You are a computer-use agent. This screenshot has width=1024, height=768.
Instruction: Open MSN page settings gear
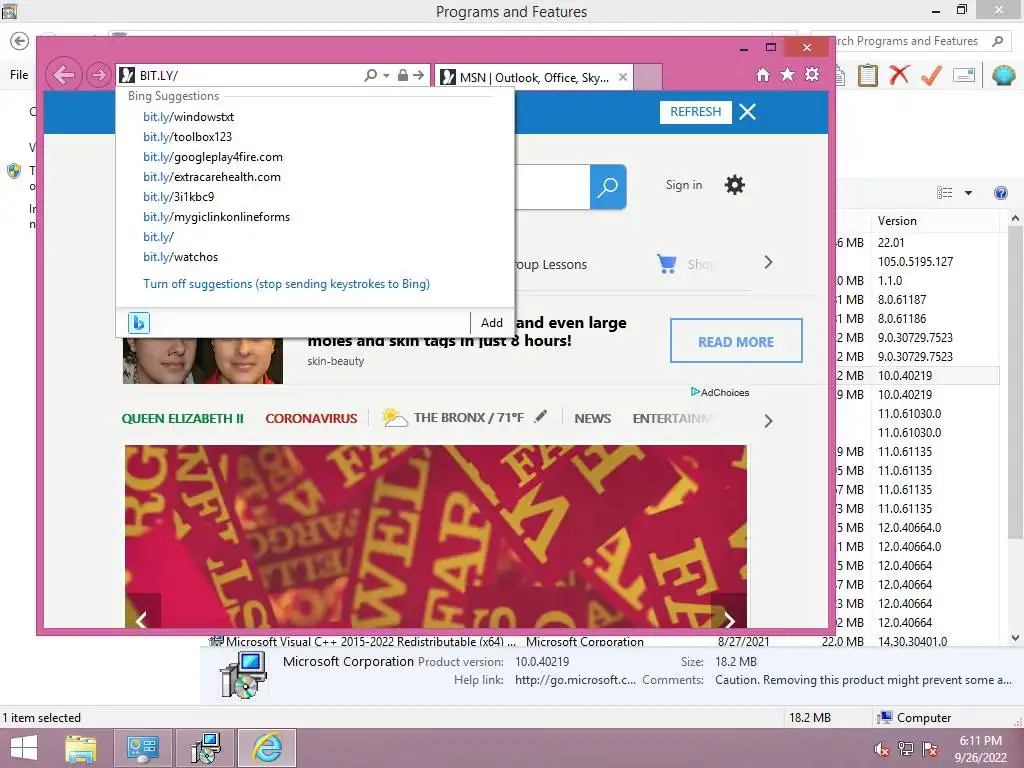click(735, 185)
